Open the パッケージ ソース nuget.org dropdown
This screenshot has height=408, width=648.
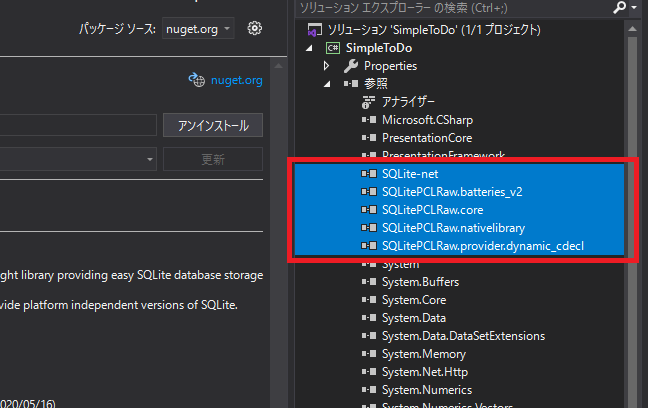pyautogui.click(x=199, y=28)
